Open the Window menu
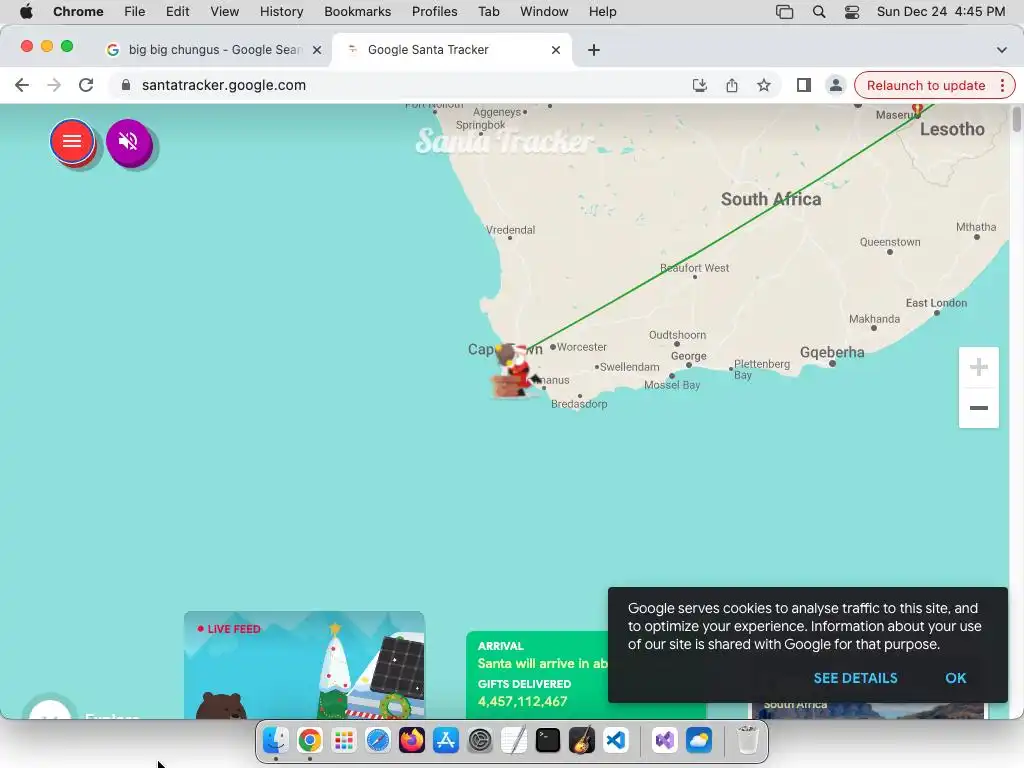The height and width of the screenshot is (768, 1024). 544,12
